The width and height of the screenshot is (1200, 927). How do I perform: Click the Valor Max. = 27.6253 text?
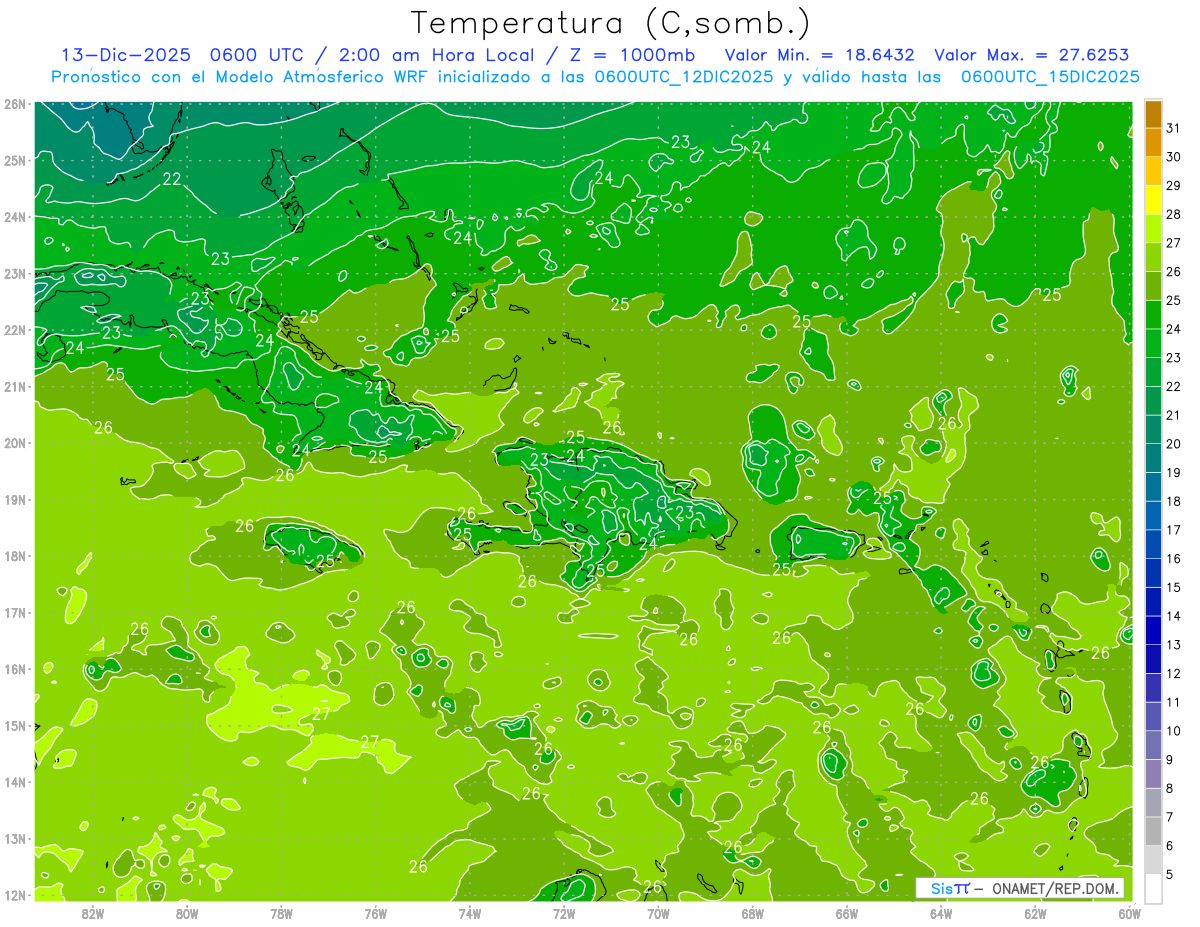point(1033,55)
